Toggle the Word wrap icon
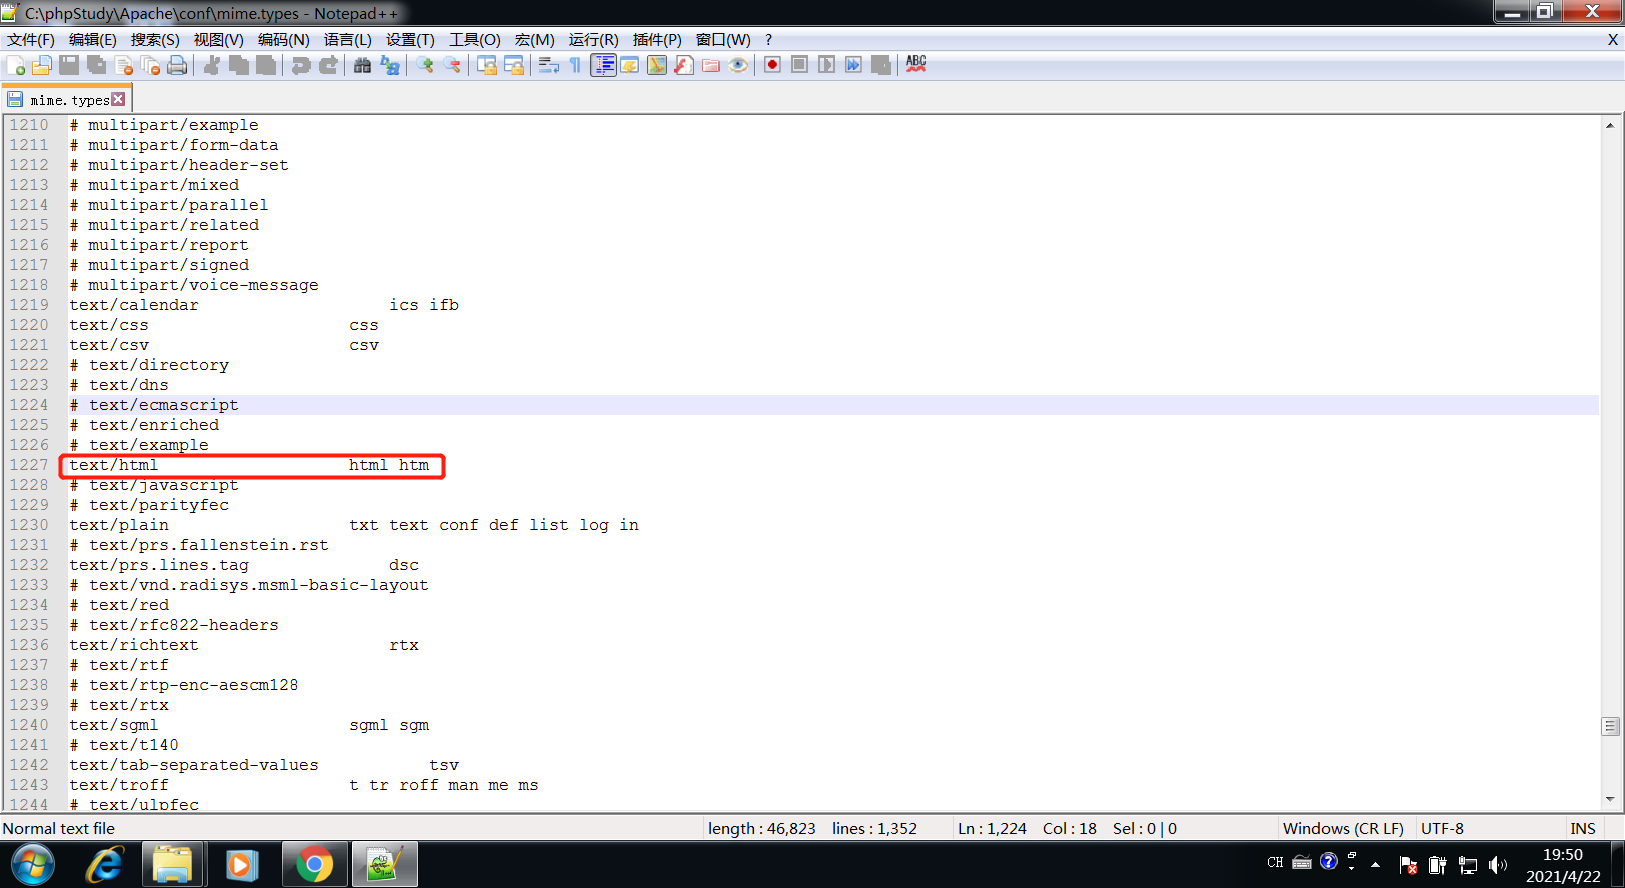Viewport: 1625px width, 888px height. pos(548,65)
